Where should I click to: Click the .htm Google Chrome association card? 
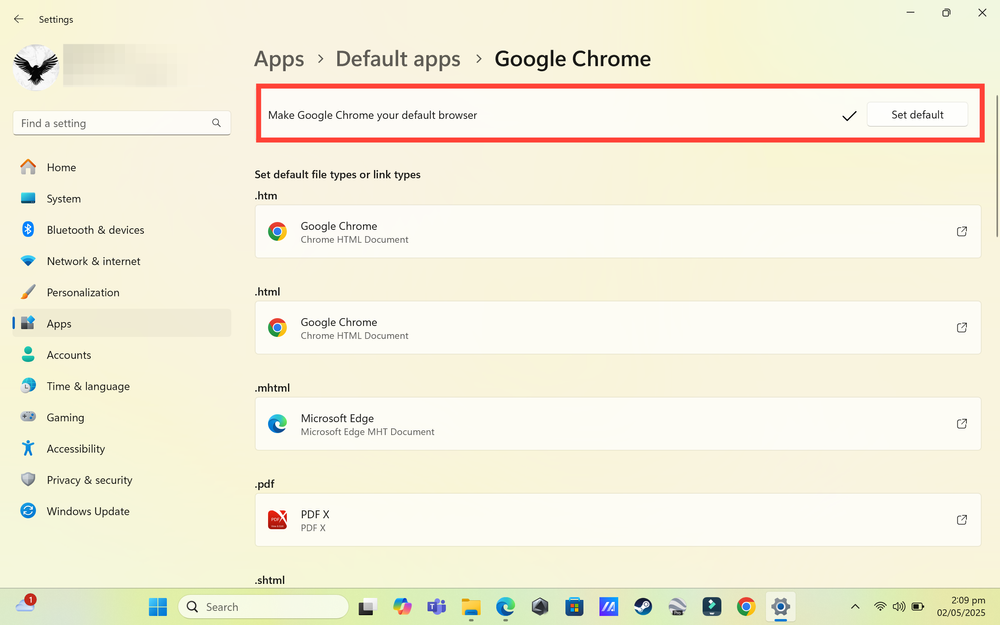click(x=618, y=232)
